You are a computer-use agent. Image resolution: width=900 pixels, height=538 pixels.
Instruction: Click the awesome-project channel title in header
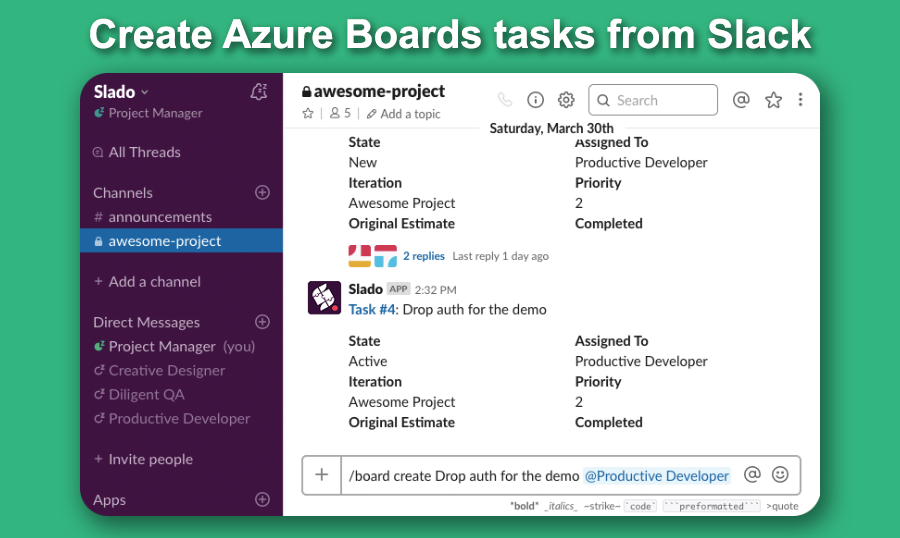[x=373, y=91]
